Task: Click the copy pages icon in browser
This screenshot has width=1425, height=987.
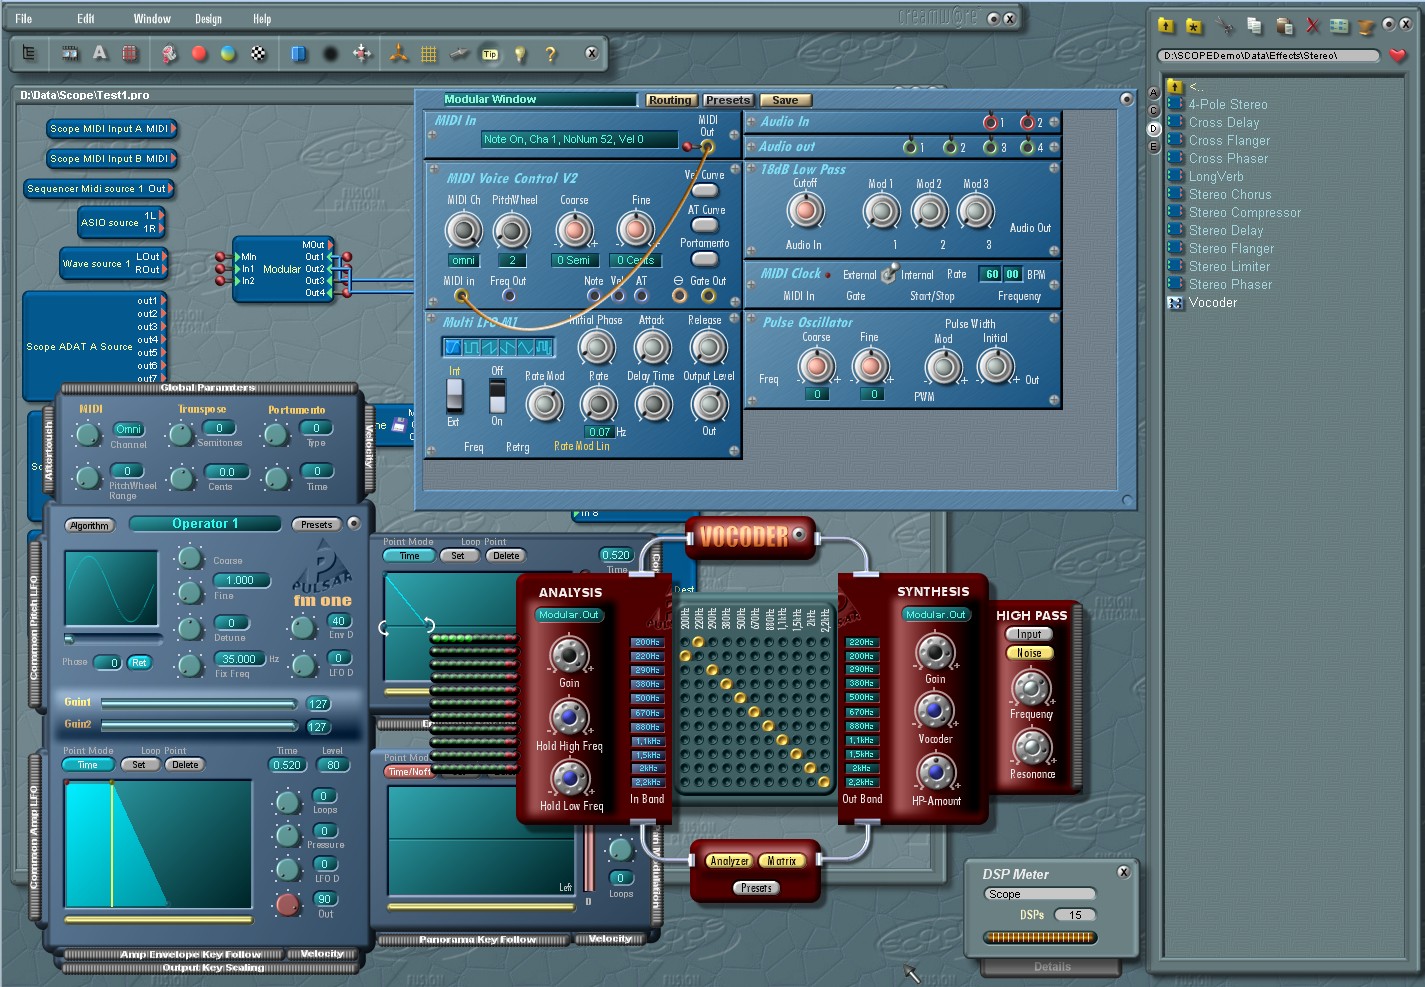Action: [1254, 25]
